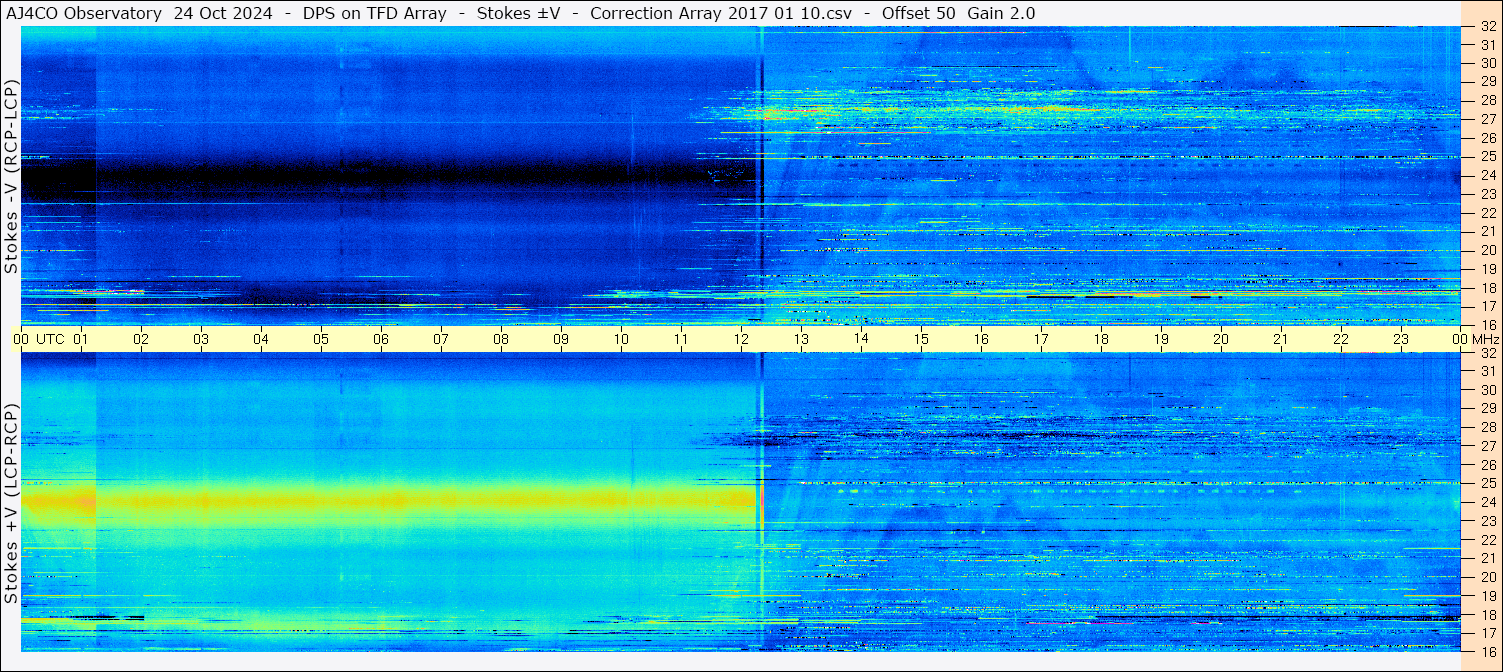Image resolution: width=1503 pixels, height=672 pixels.
Task: Click the 18 UTC hour marker
Action: coord(1101,339)
